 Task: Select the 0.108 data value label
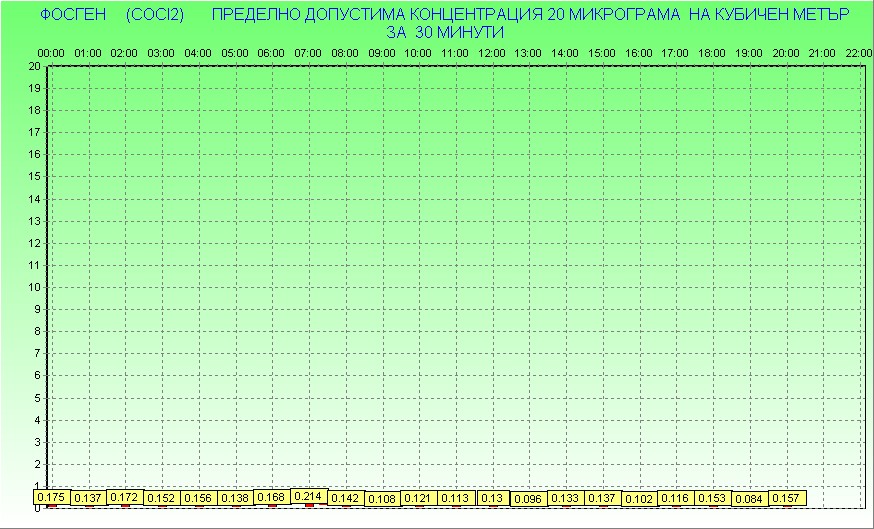382,499
